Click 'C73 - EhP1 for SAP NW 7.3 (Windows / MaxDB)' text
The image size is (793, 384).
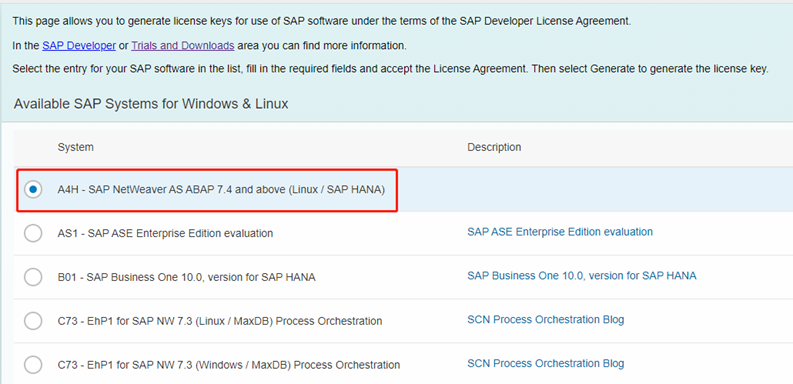(x=229, y=365)
